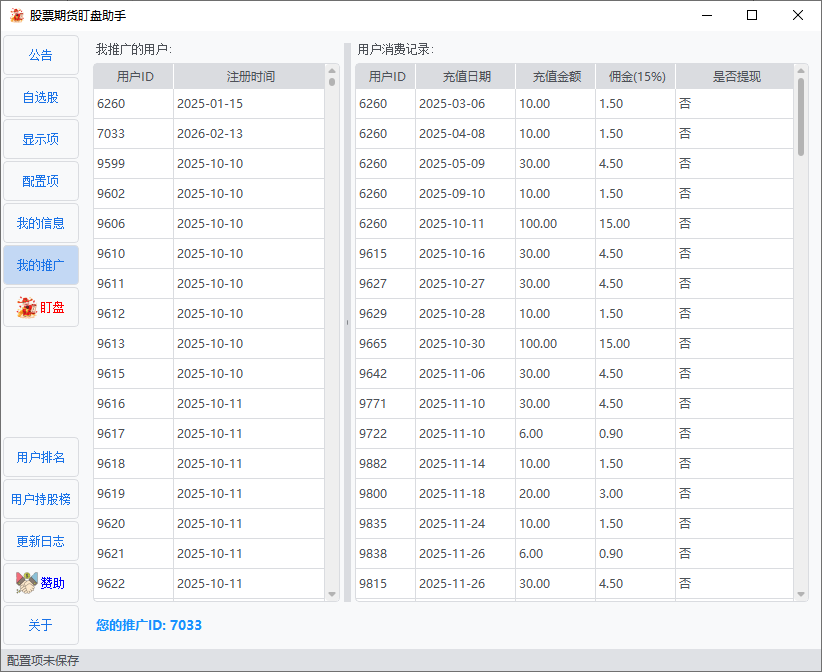Click status bar text 配置项未保存
This screenshot has height=672, width=822.
tap(43, 660)
